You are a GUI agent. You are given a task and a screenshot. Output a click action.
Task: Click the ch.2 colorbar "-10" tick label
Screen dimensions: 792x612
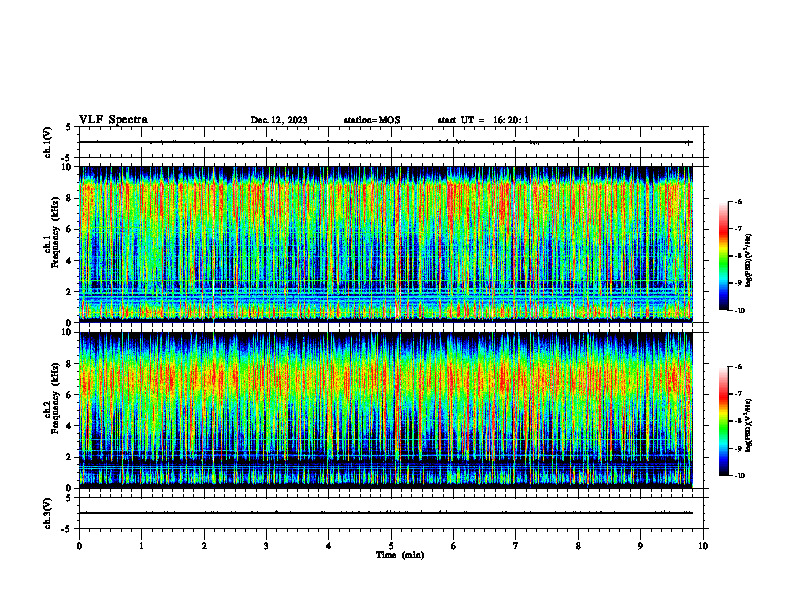click(x=740, y=476)
